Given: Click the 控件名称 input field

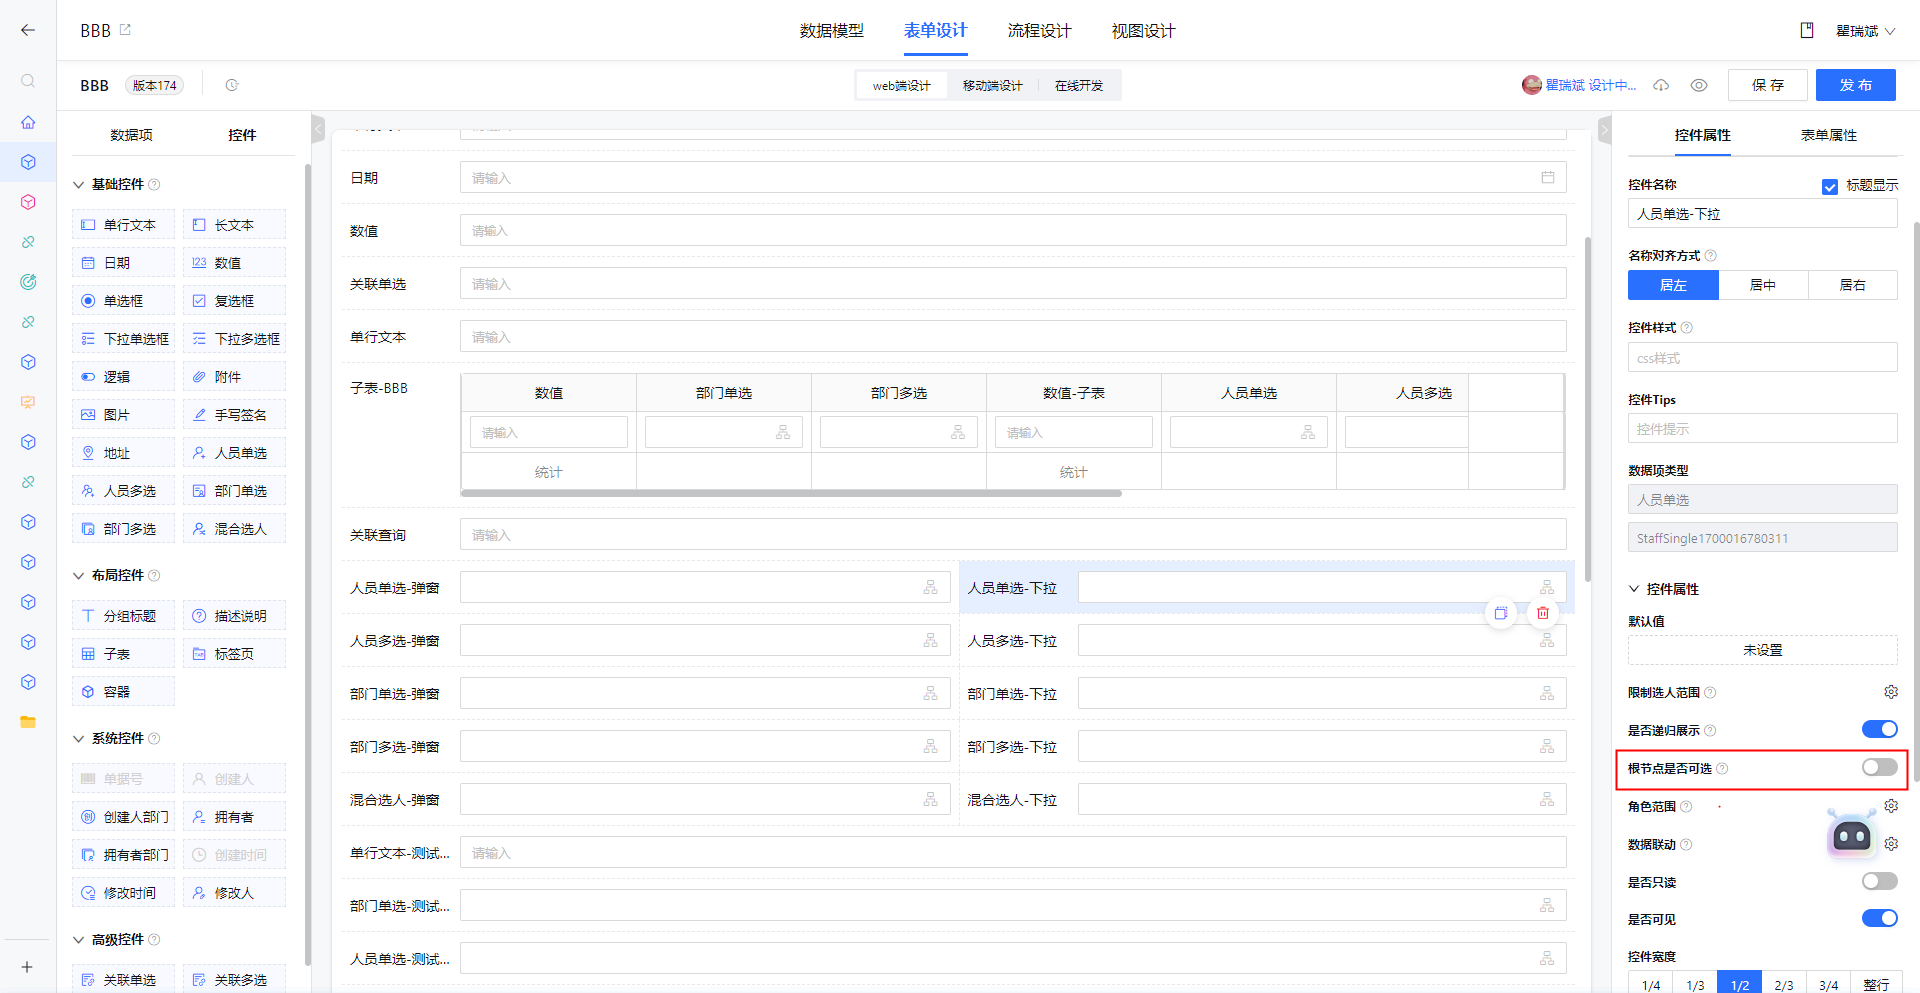Looking at the screenshot, I should click(1763, 214).
